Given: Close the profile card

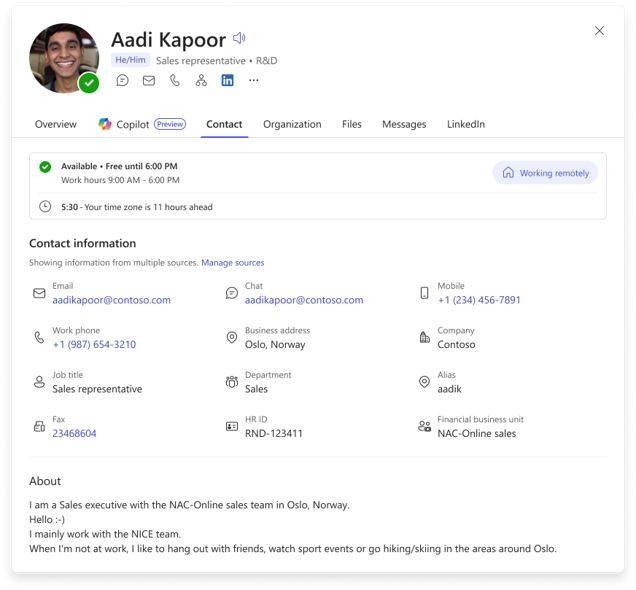Looking at the screenshot, I should [x=599, y=31].
